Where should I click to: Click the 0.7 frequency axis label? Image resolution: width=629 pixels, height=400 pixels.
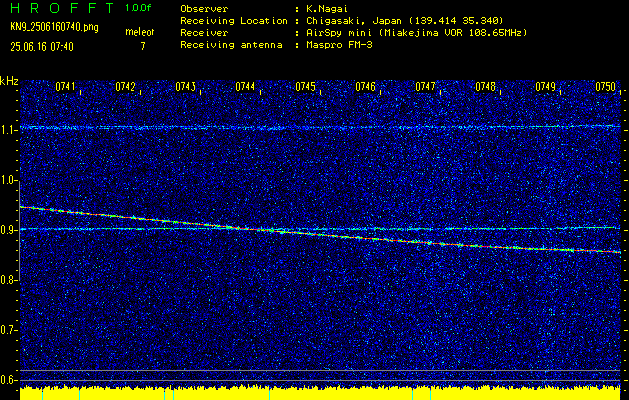point(8,330)
